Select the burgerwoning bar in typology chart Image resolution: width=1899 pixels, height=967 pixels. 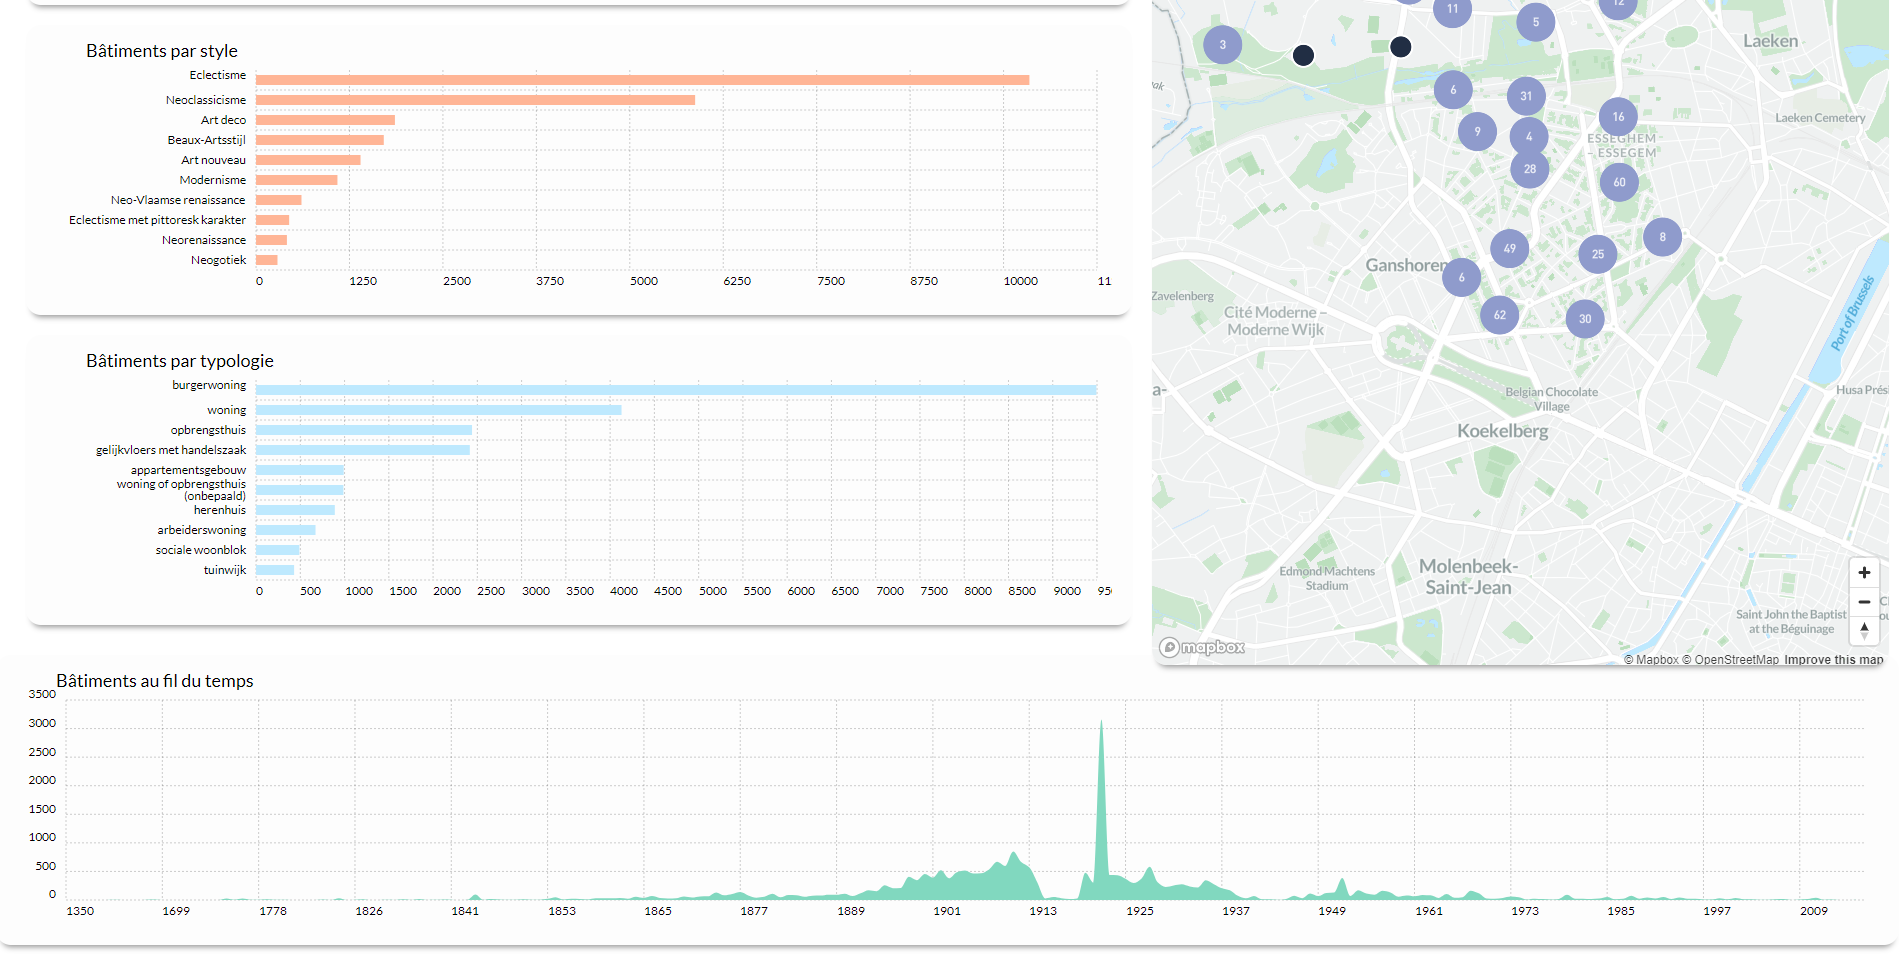coord(676,390)
